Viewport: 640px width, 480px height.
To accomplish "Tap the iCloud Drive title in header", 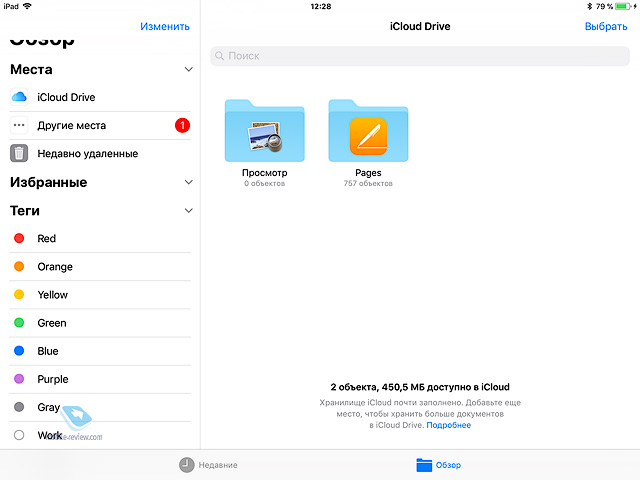I will pyautogui.click(x=420, y=27).
